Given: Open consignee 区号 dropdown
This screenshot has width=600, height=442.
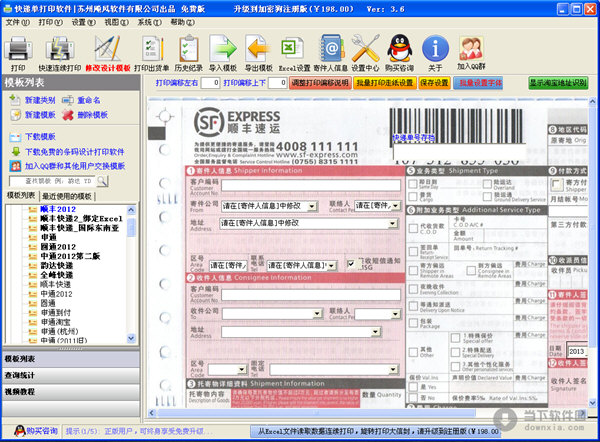Looking at the screenshot, I should pyautogui.click(x=242, y=369).
